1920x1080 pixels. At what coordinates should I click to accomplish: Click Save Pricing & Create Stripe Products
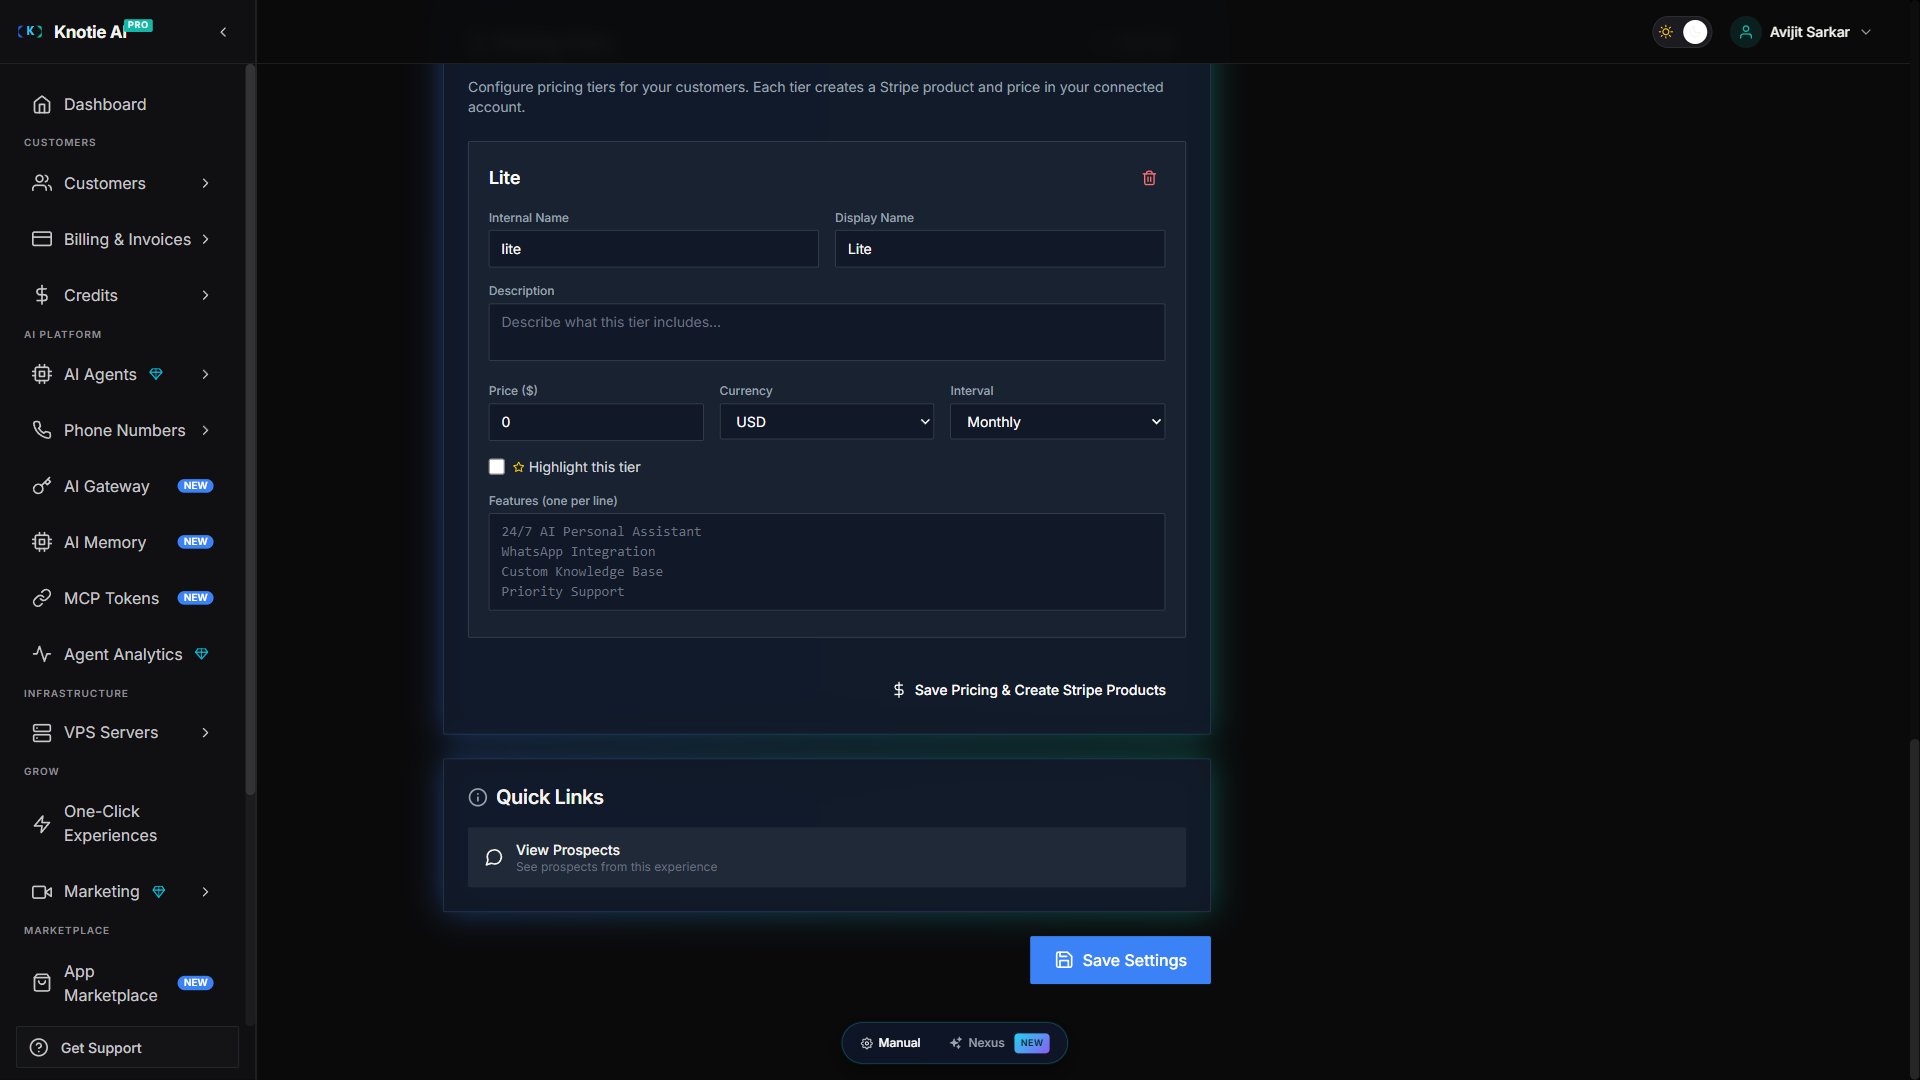(x=1029, y=690)
